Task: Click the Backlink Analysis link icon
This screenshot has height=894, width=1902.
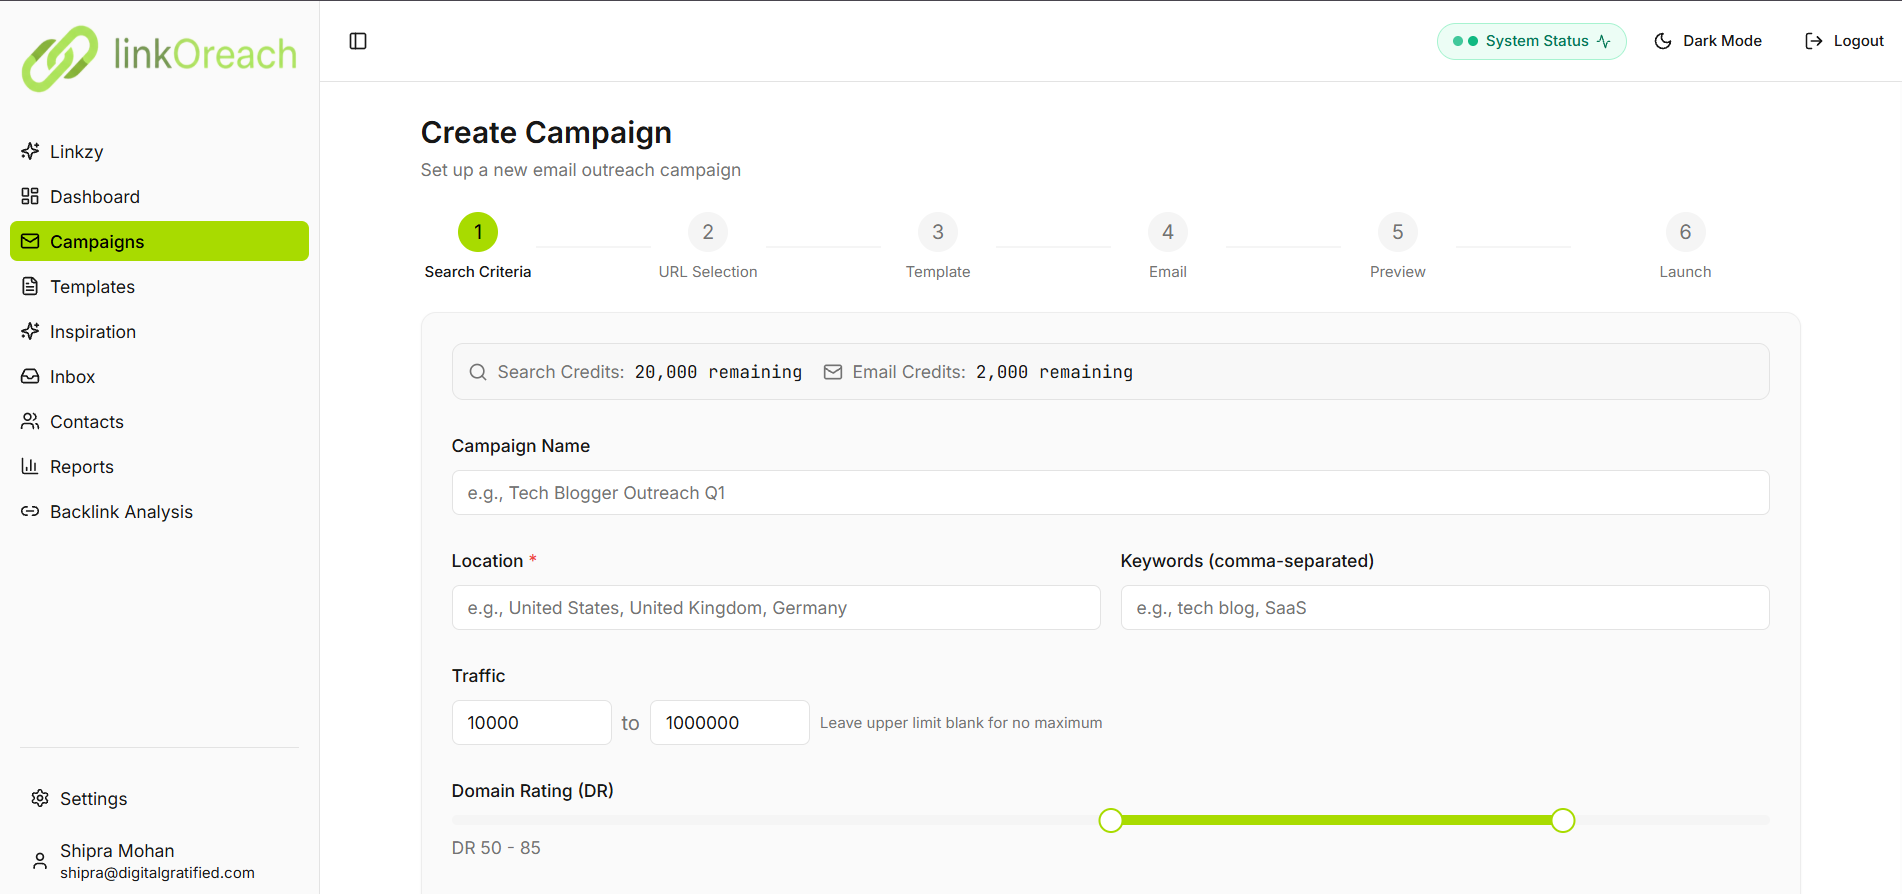Action: pyautogui.click(x=30, y=511)
